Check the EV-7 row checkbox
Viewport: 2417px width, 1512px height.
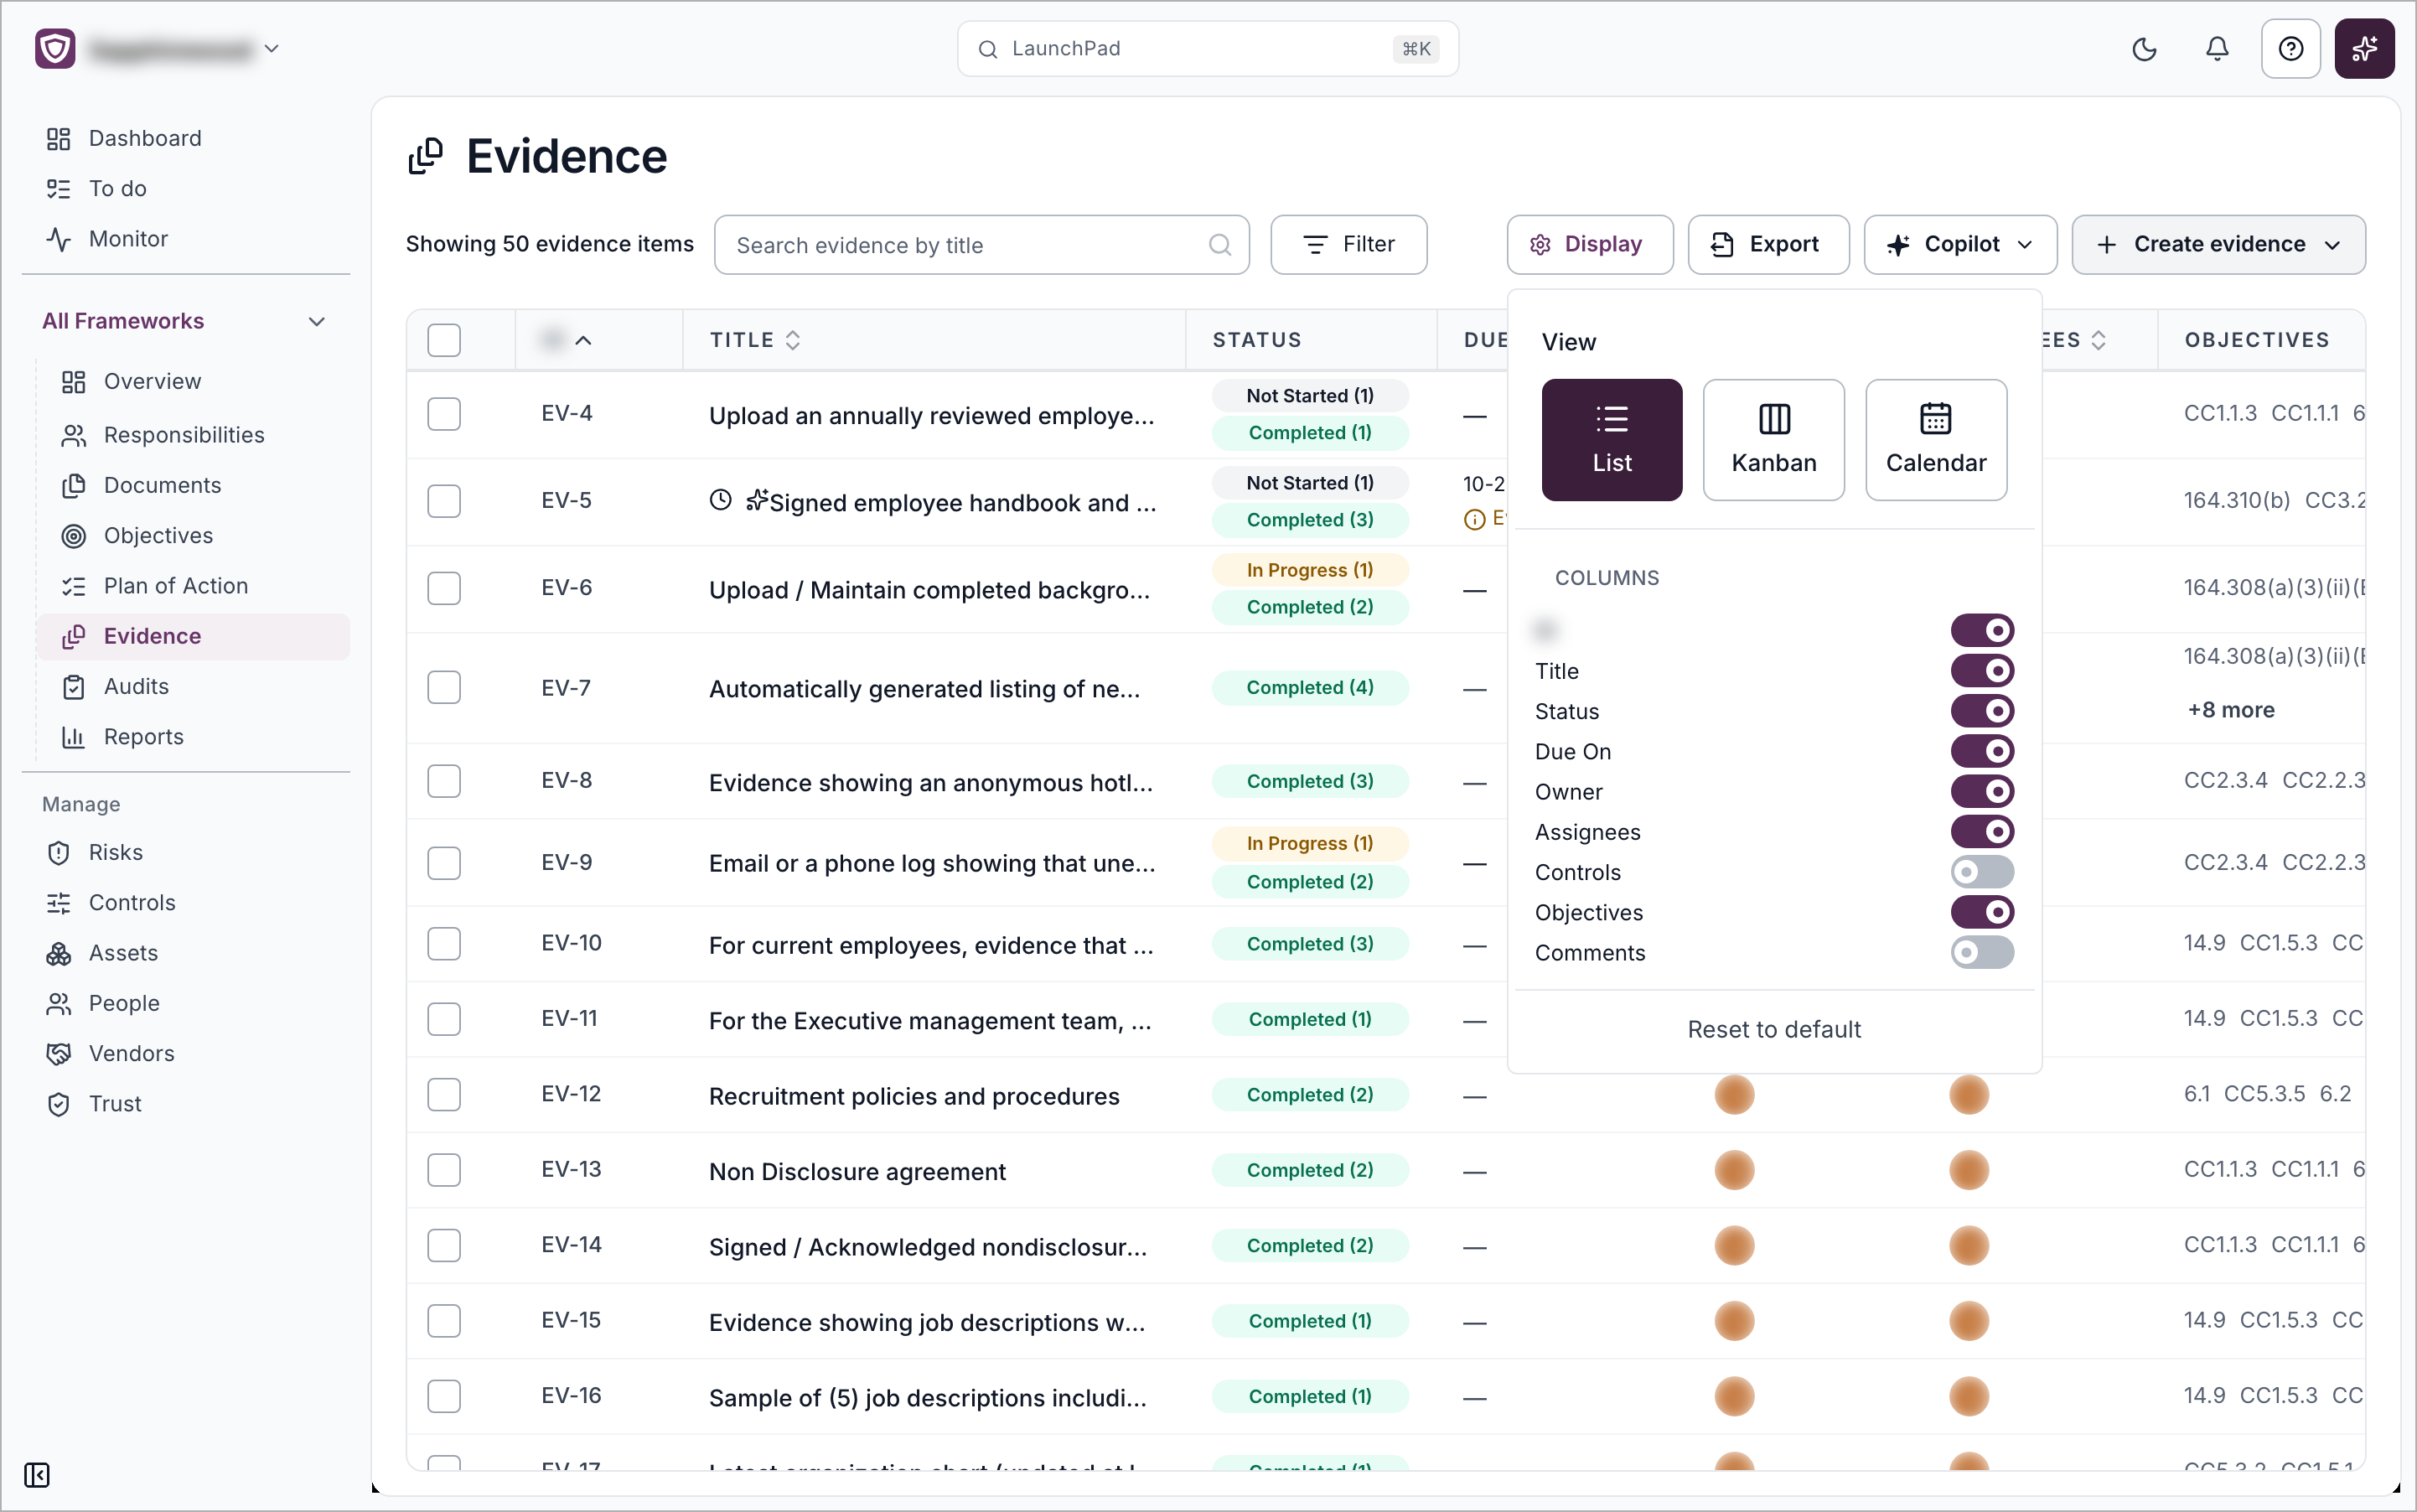(x=444, y=687)
